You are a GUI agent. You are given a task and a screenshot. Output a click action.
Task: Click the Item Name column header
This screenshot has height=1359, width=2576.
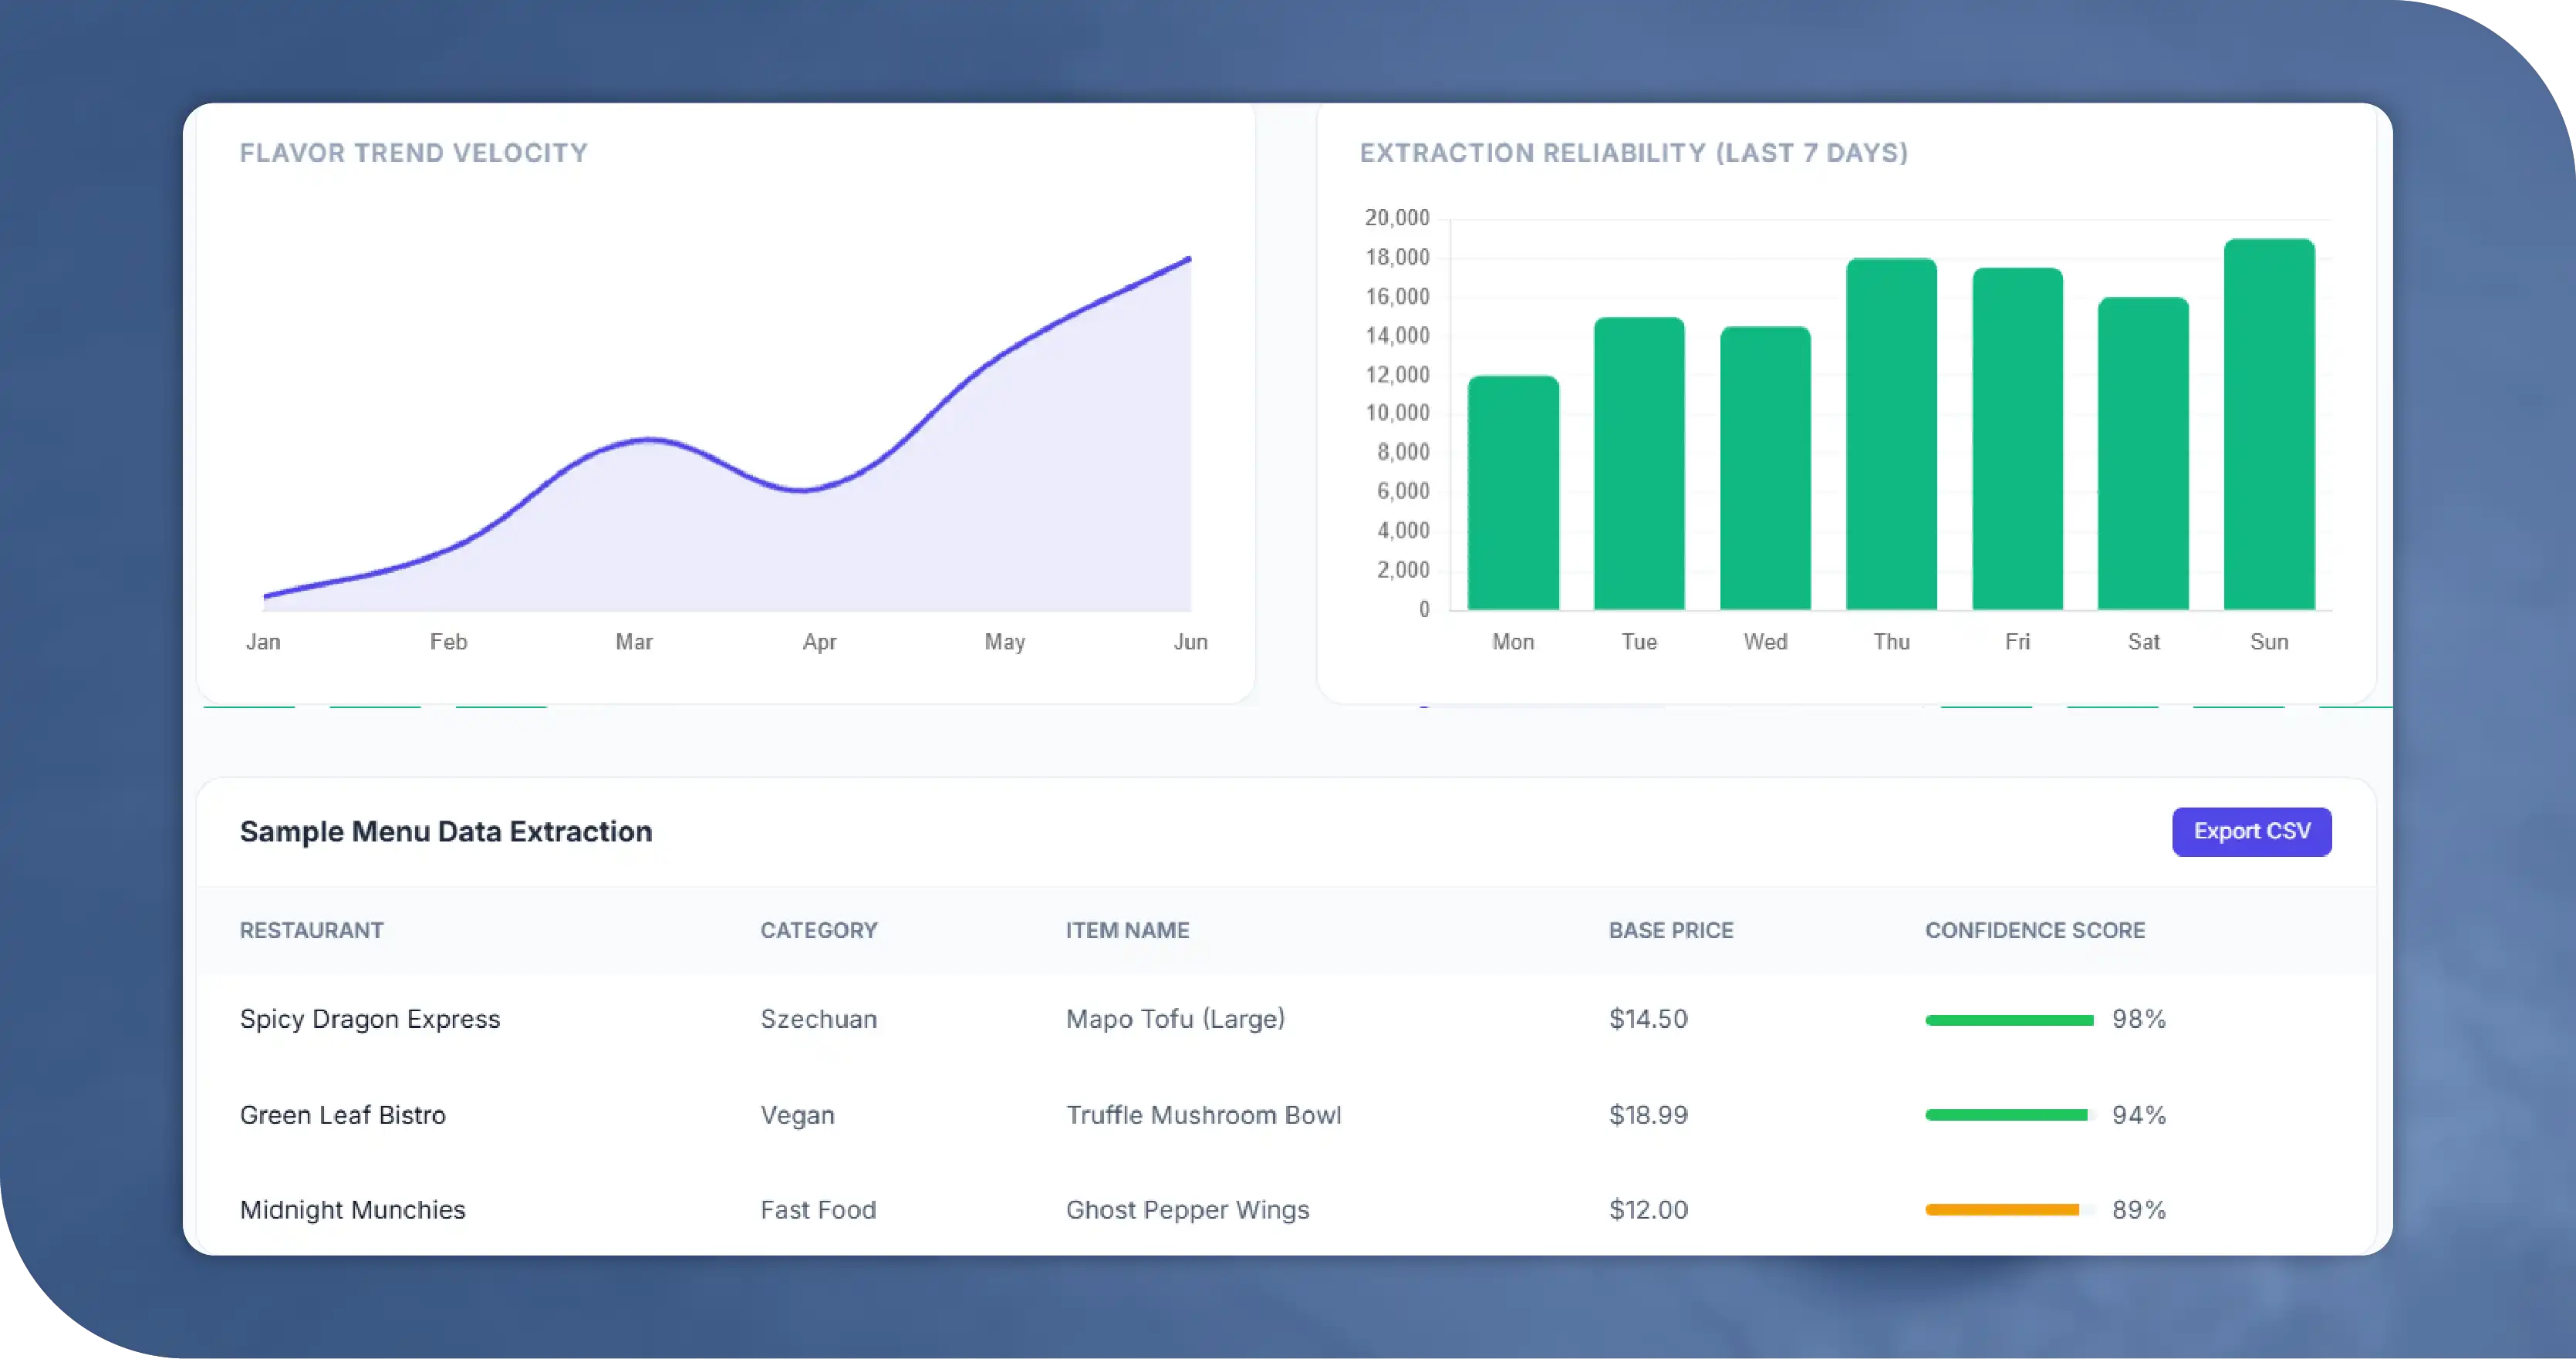pos(1127,930)
